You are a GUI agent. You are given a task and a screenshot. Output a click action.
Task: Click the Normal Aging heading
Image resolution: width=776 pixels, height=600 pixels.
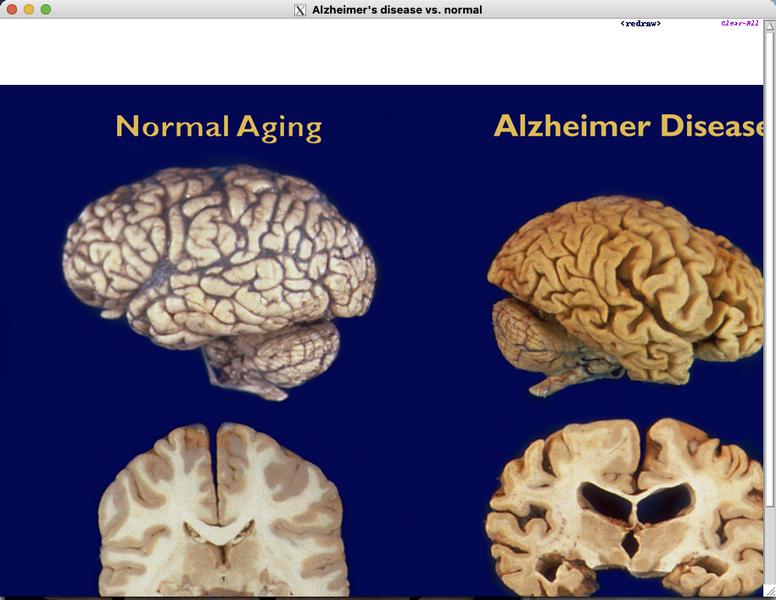point(218,127)
